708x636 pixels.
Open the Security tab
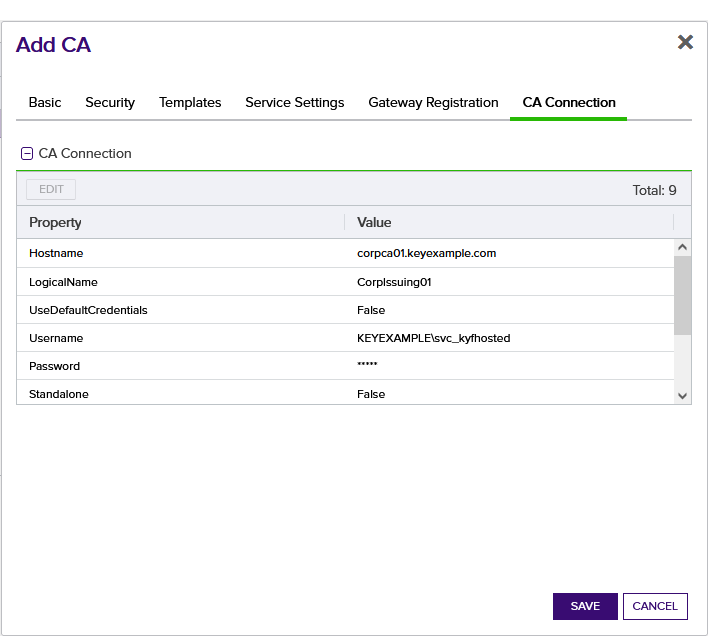[110, 102]
